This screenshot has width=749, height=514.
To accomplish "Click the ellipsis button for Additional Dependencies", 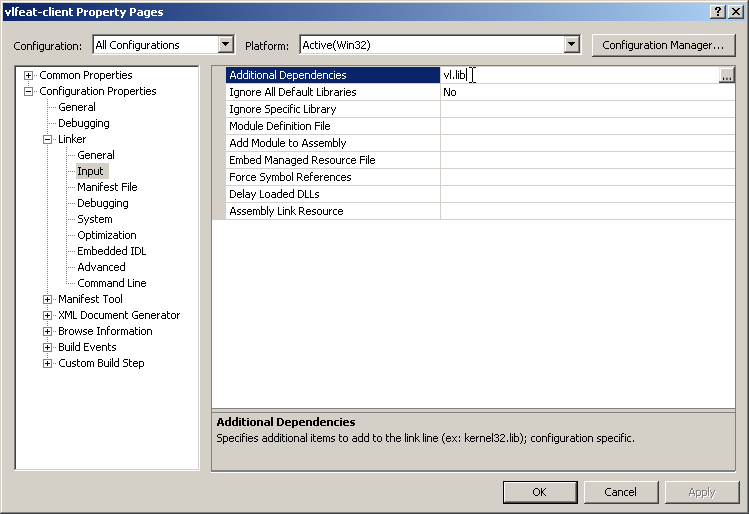I will 727,75.
